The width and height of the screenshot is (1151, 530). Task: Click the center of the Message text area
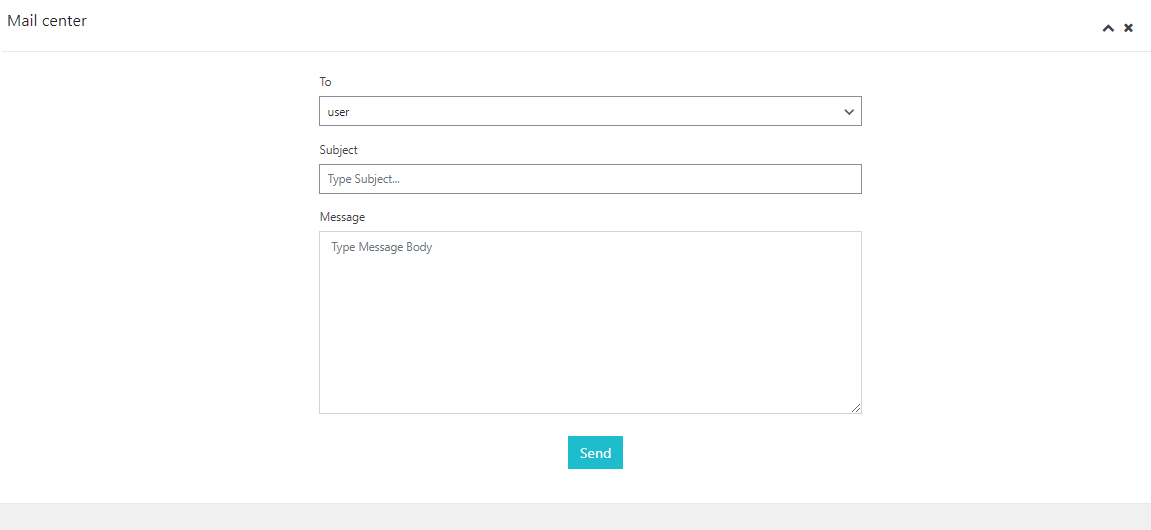590,322
